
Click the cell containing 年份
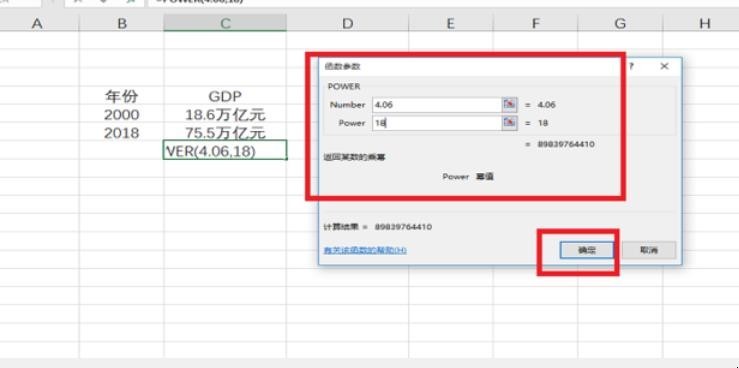(122, 96)
